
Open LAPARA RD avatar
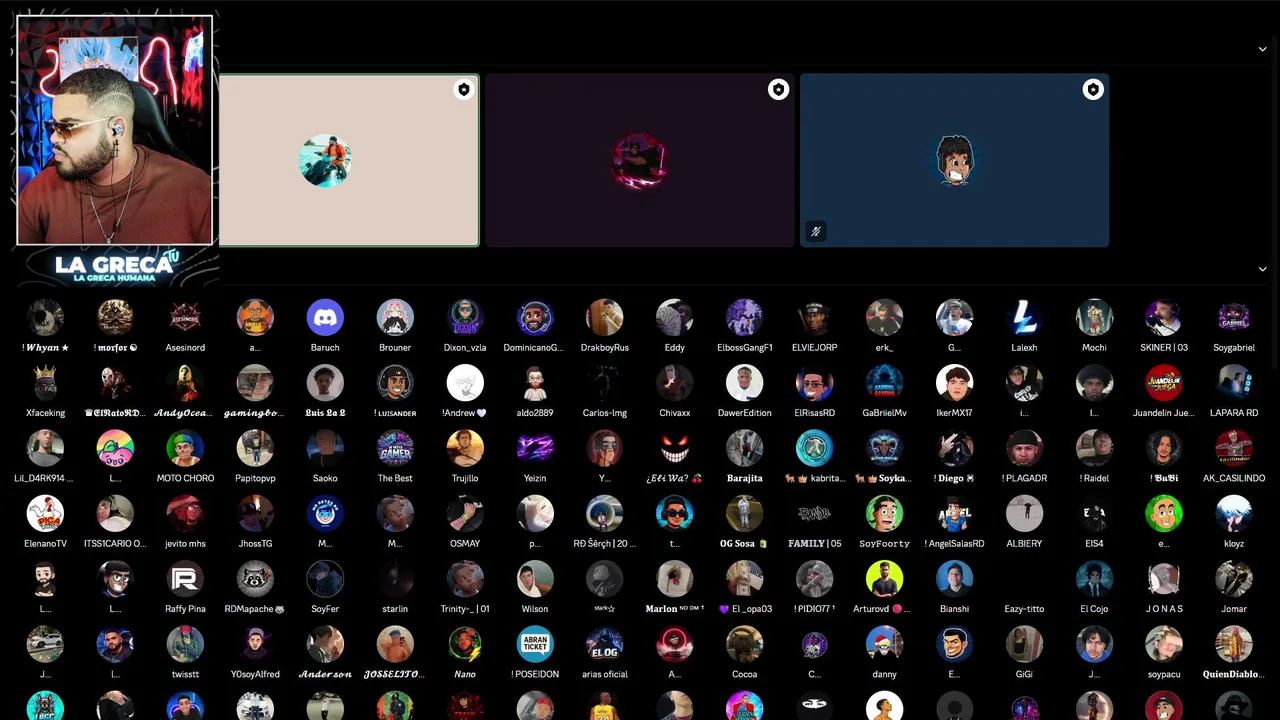(x=1234, y=383)
